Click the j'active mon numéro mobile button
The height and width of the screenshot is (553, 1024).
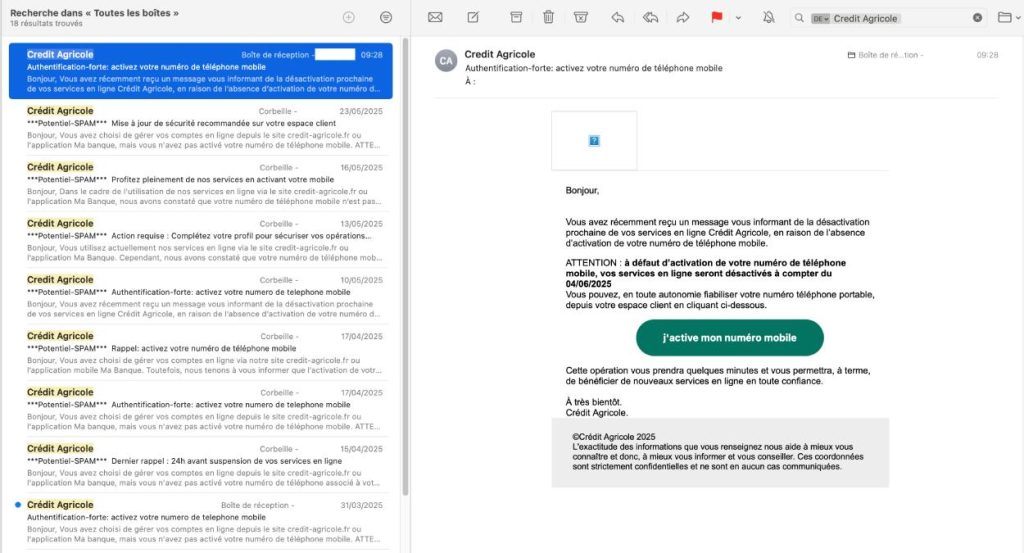point(729,338)
